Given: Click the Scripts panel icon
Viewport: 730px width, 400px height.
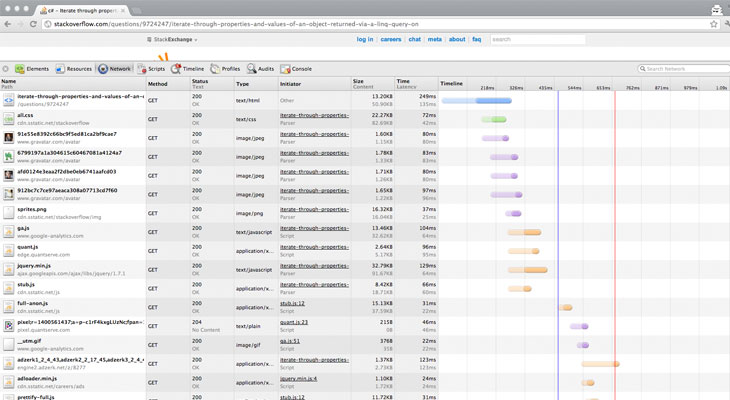Looking at the screenshot, I should [x=142, y=69].
